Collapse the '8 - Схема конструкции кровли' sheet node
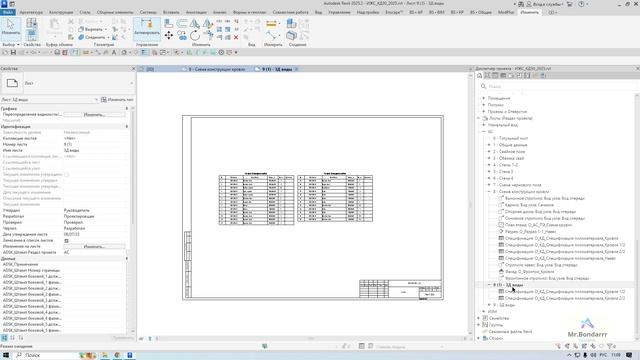Screen dimensions: 640x360 pyautogui.click(x=489, y=191)
